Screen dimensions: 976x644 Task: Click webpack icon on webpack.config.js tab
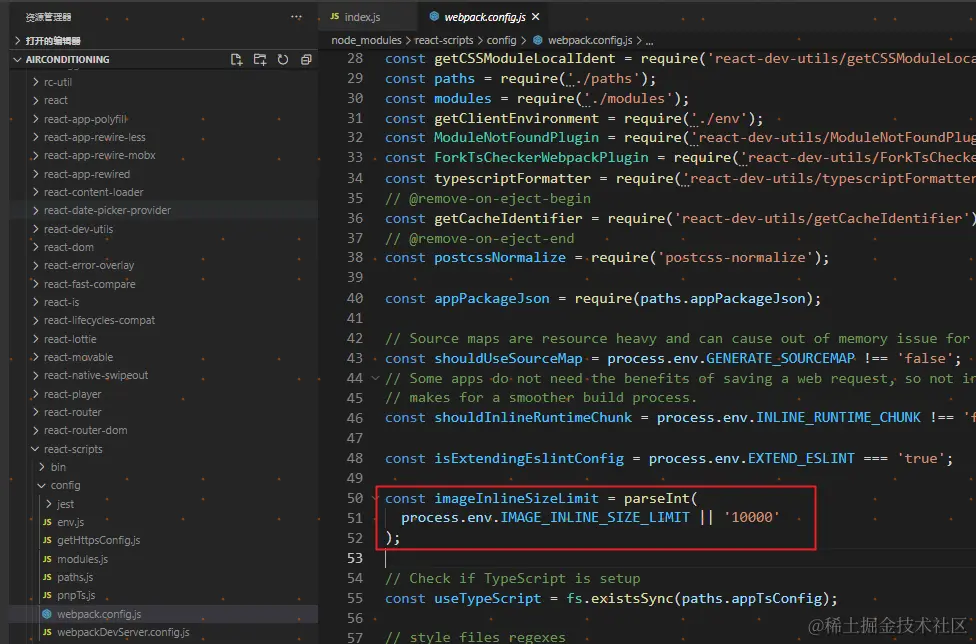click(x=434, y=16)
